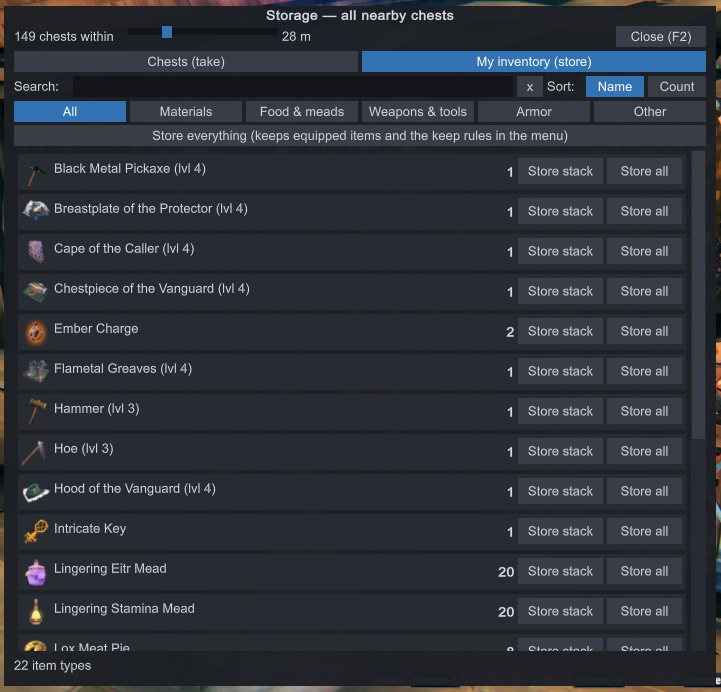Store all Lingering Eitr Mead

644,572
